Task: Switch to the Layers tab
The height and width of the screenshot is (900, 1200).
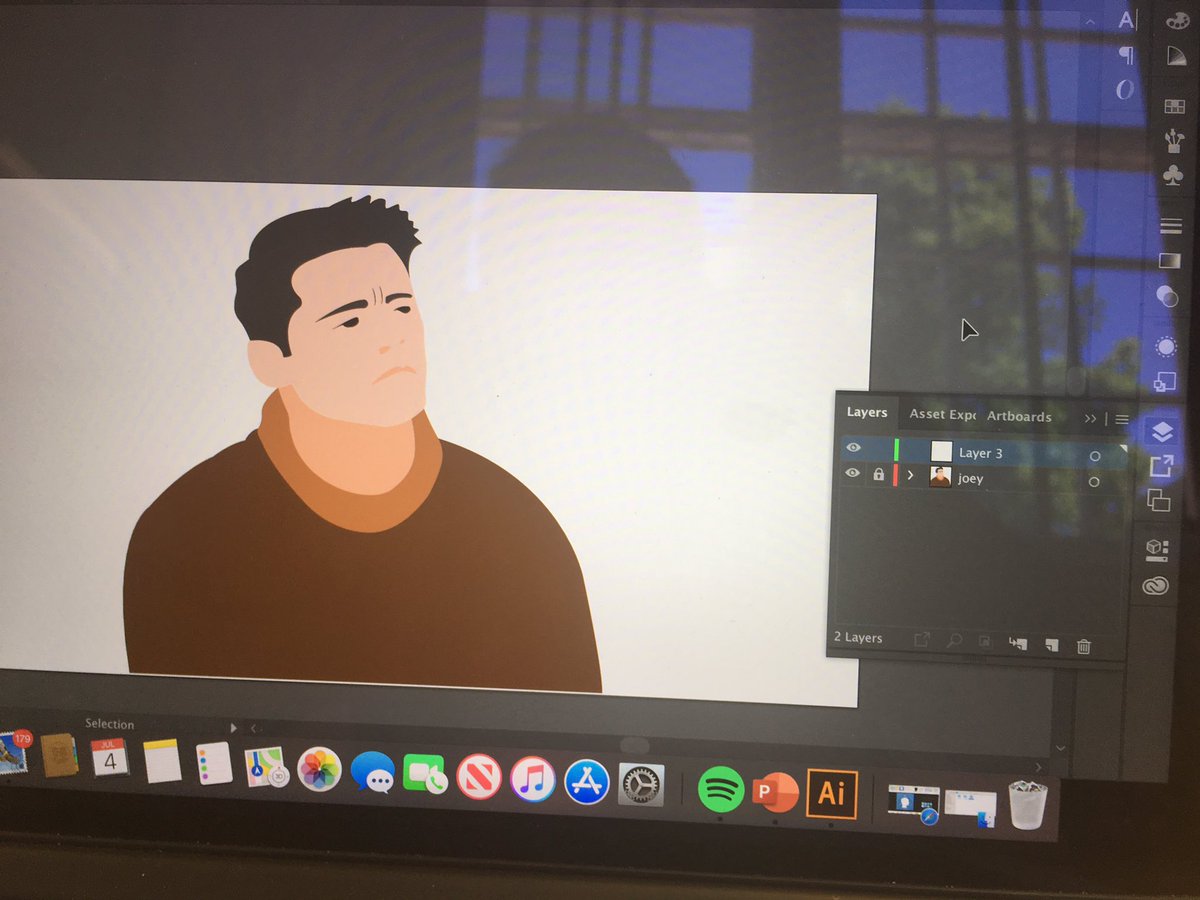Action: [x=867, y=412]
